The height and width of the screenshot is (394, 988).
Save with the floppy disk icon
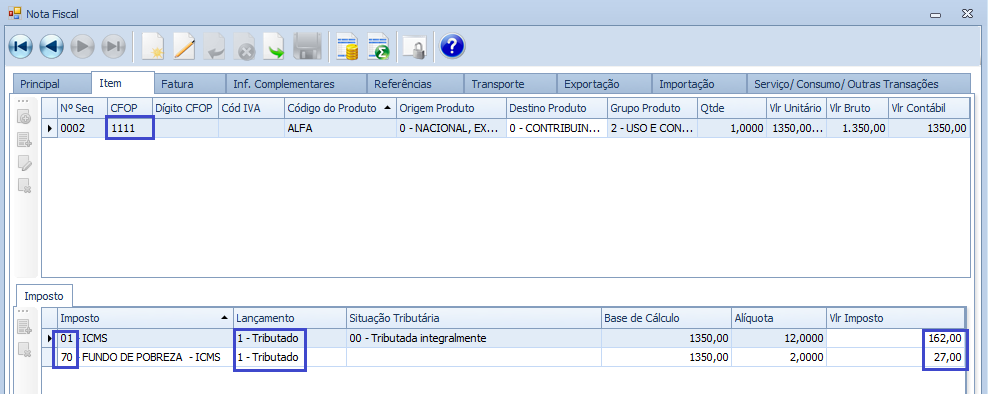pyautogui.click(x=308, y=47)
